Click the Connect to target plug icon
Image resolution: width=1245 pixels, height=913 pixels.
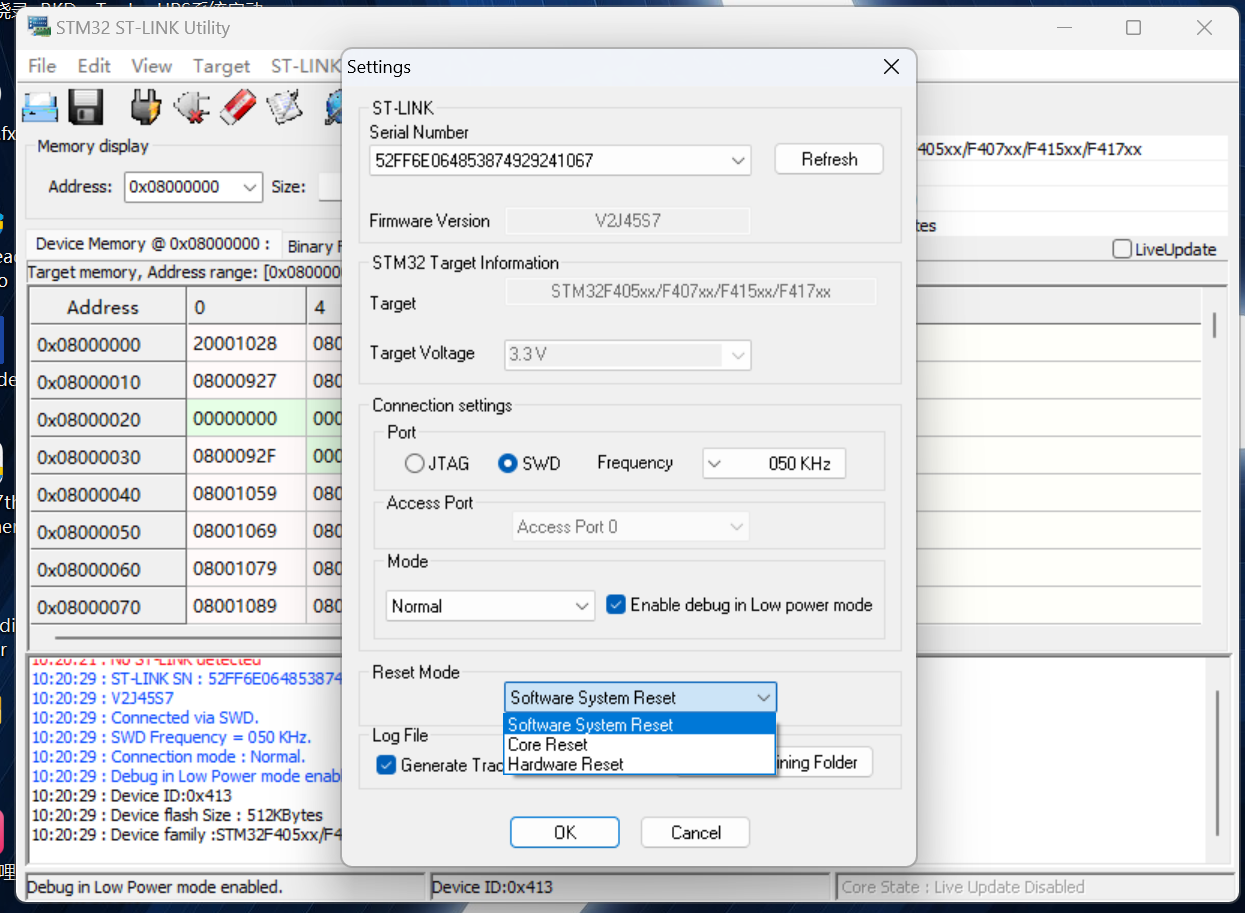(x=146, y=106)
